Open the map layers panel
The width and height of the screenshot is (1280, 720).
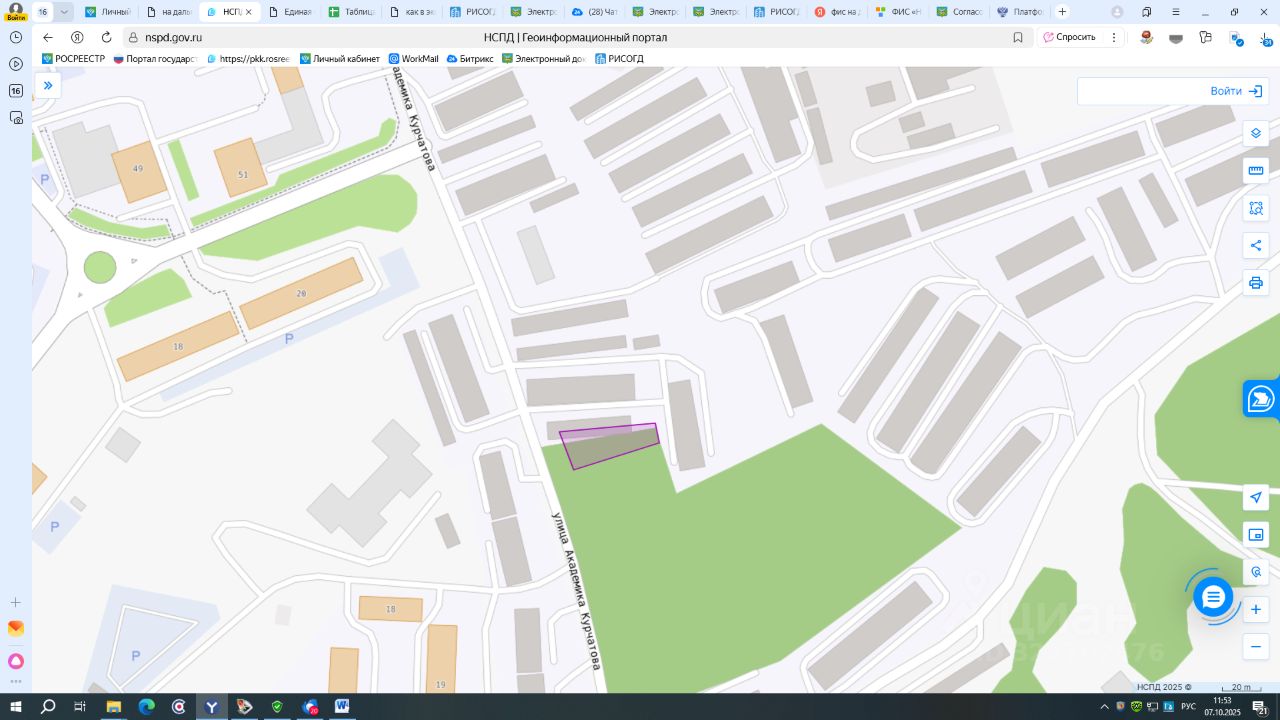point(1256,133)
